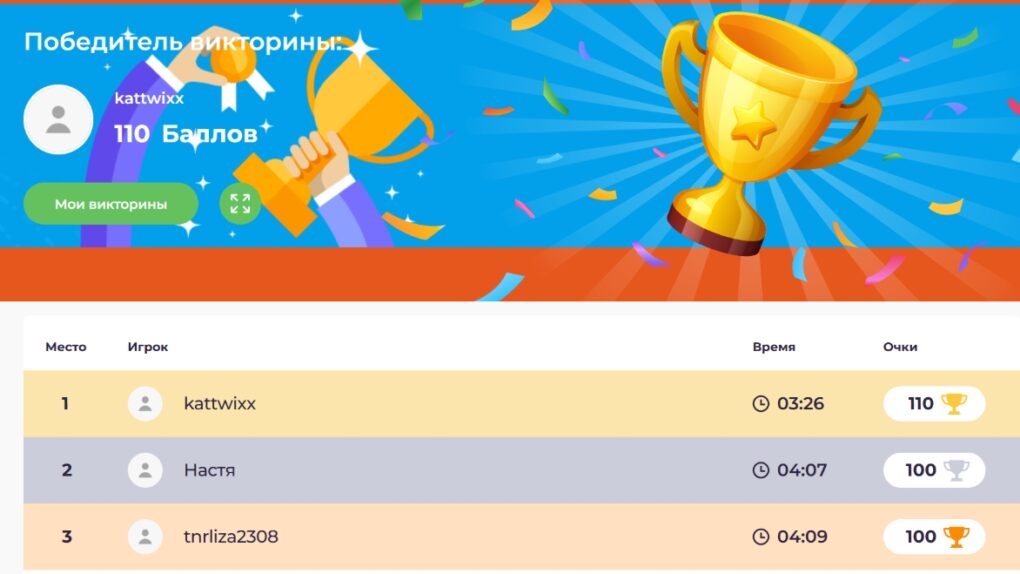Select the tnrliza2308 player name

point(231,537)
